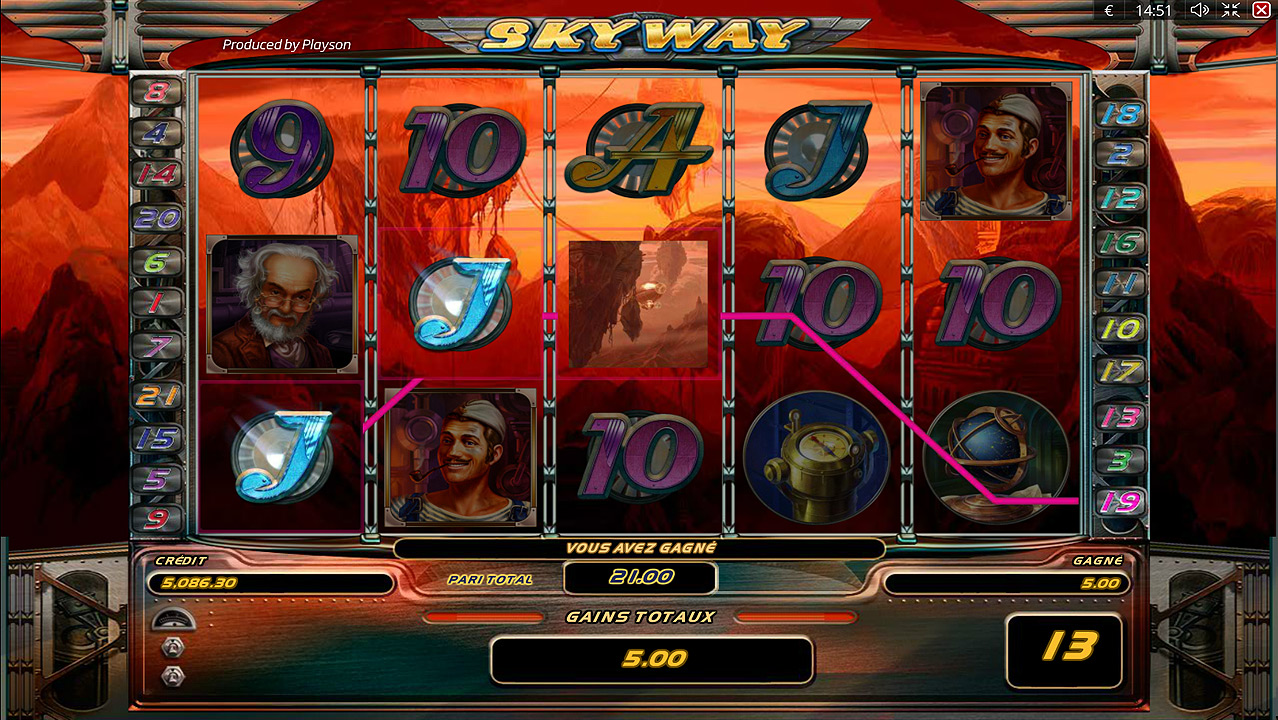This screenshot has width=1278, height=720.
Task: Activate payline 21 marker
Action: [x=157, y=396]
